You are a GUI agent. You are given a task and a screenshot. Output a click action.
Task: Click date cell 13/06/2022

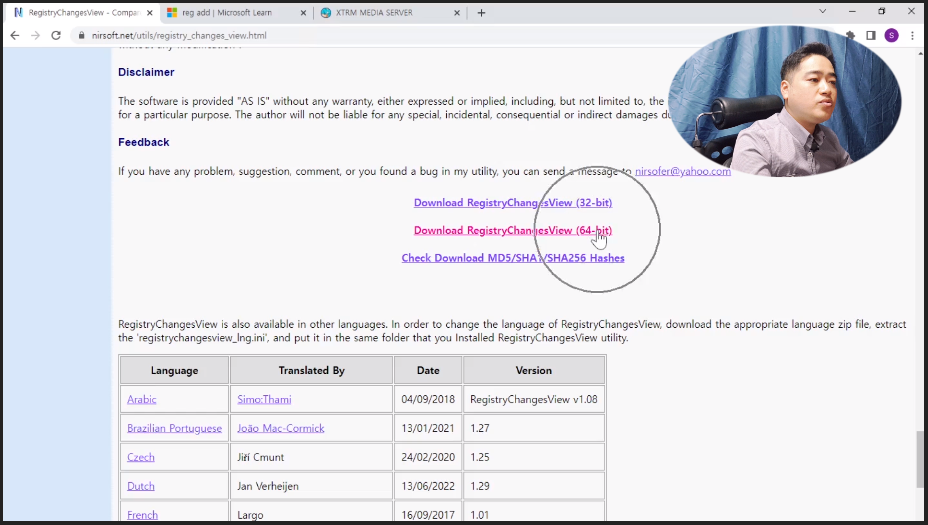428,486
